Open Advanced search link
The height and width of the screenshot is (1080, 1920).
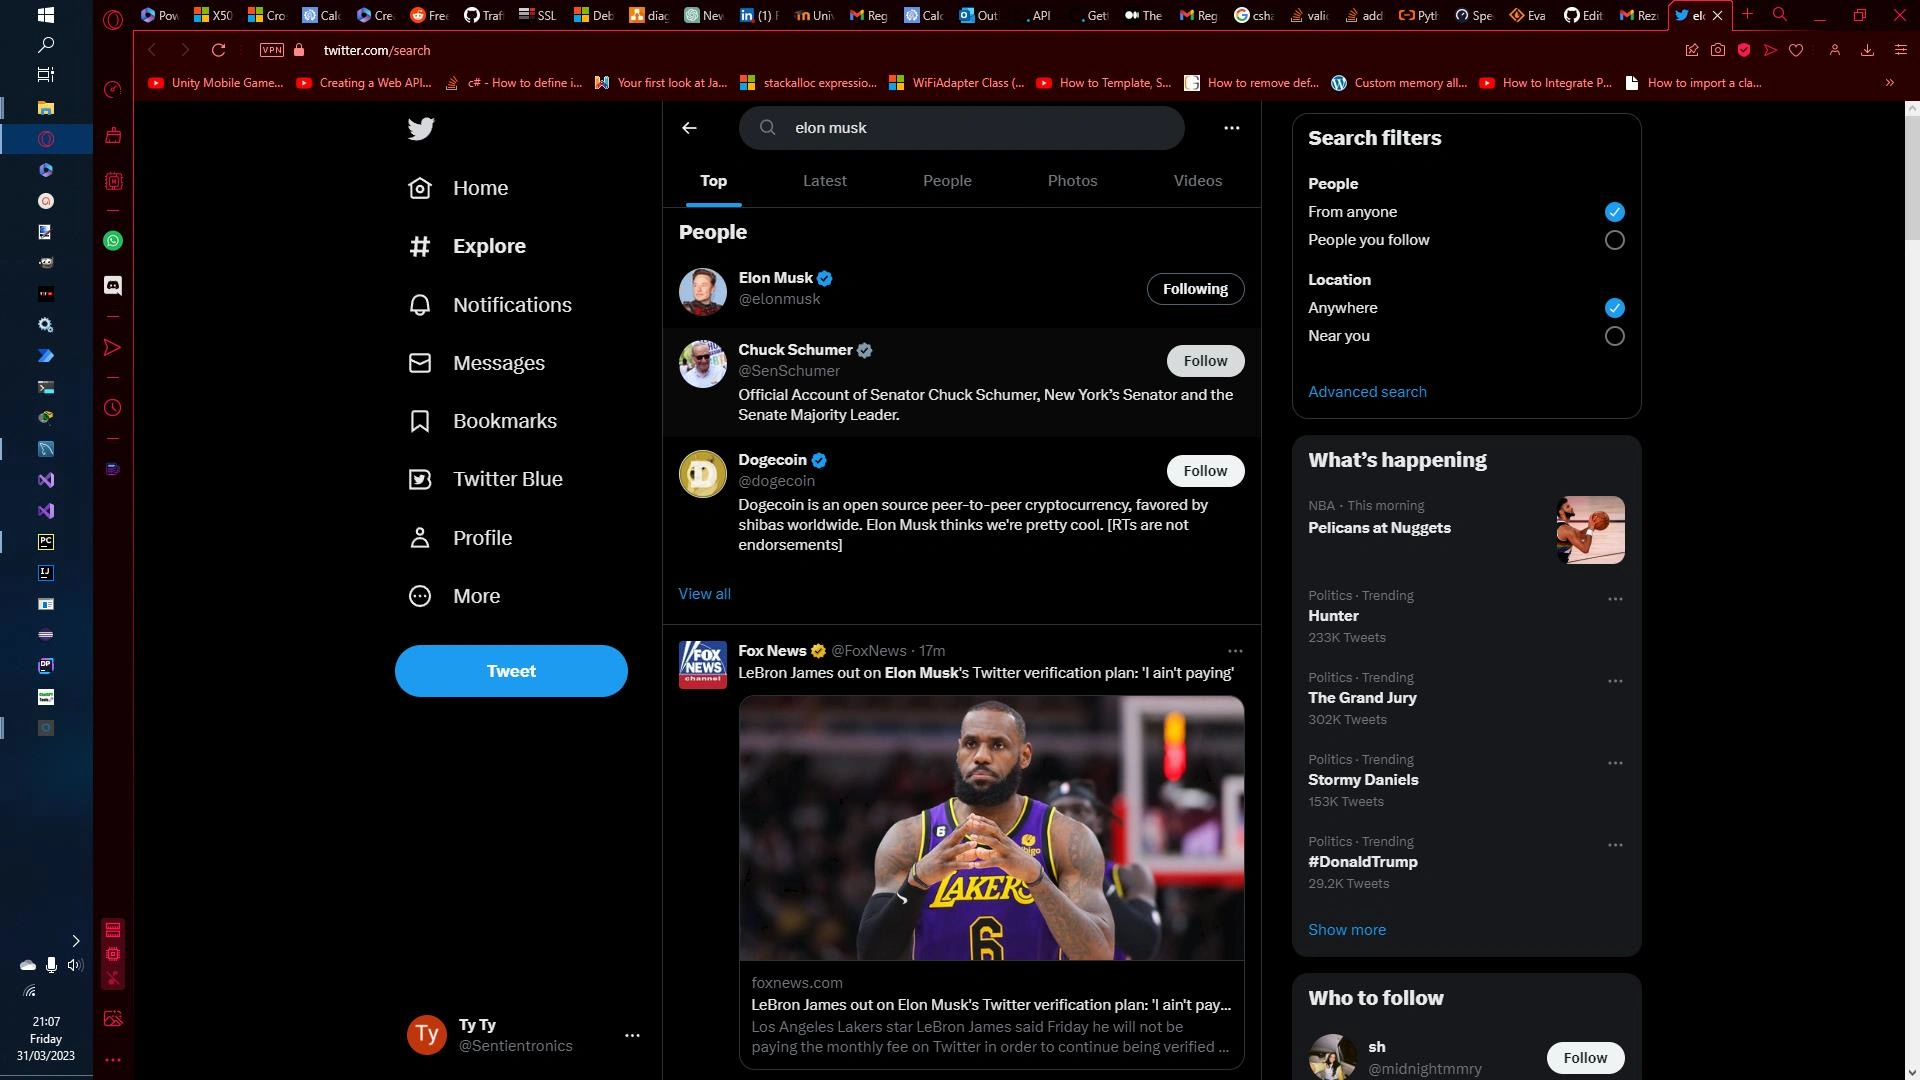click(x=1367, y=392)
